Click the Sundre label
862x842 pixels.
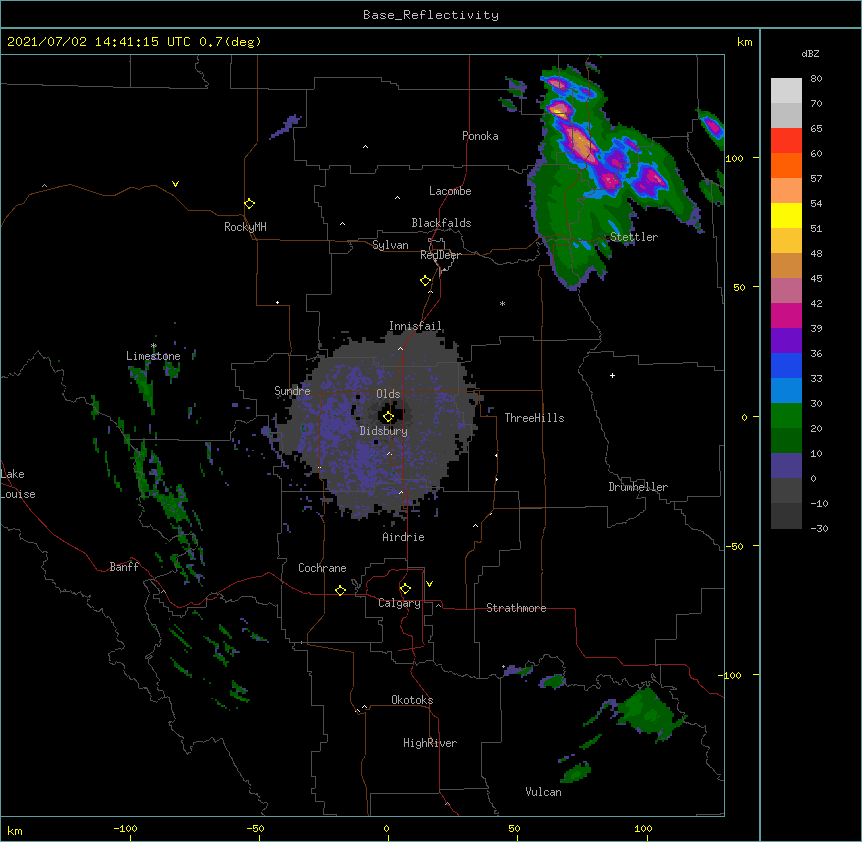pyautogui.click(x=292, y=391)
